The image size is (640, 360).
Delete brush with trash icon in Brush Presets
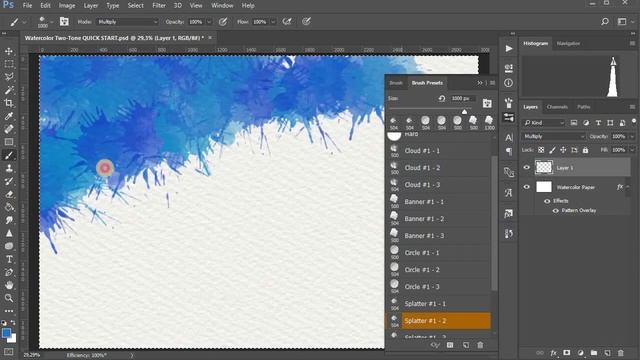480,345
